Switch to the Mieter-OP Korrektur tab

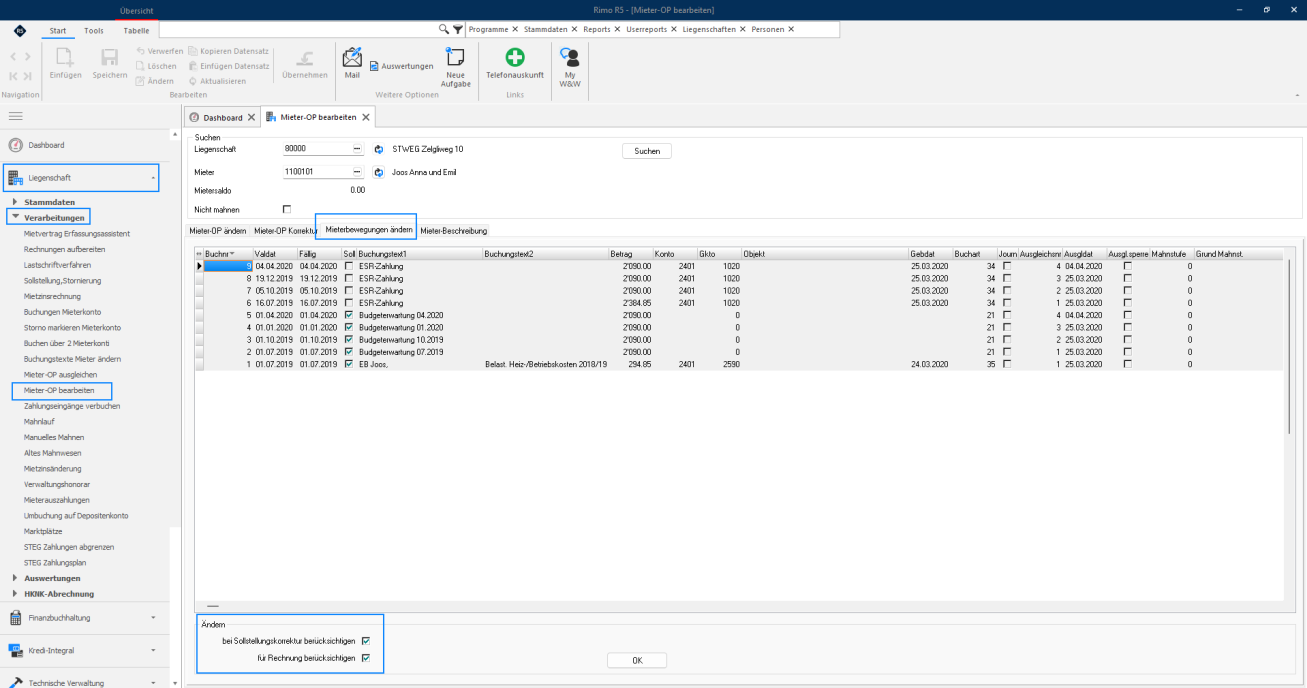[284, 231]
